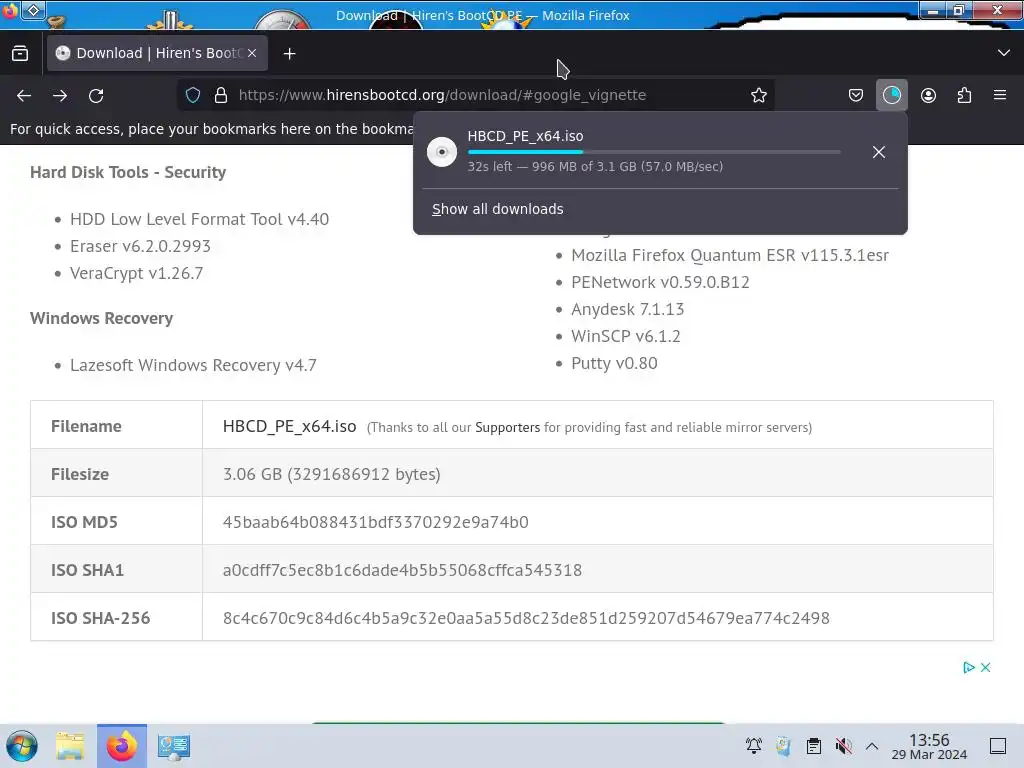
Task: Click Eraser v6.2.0.2993 list item
Action: point(140,246)
